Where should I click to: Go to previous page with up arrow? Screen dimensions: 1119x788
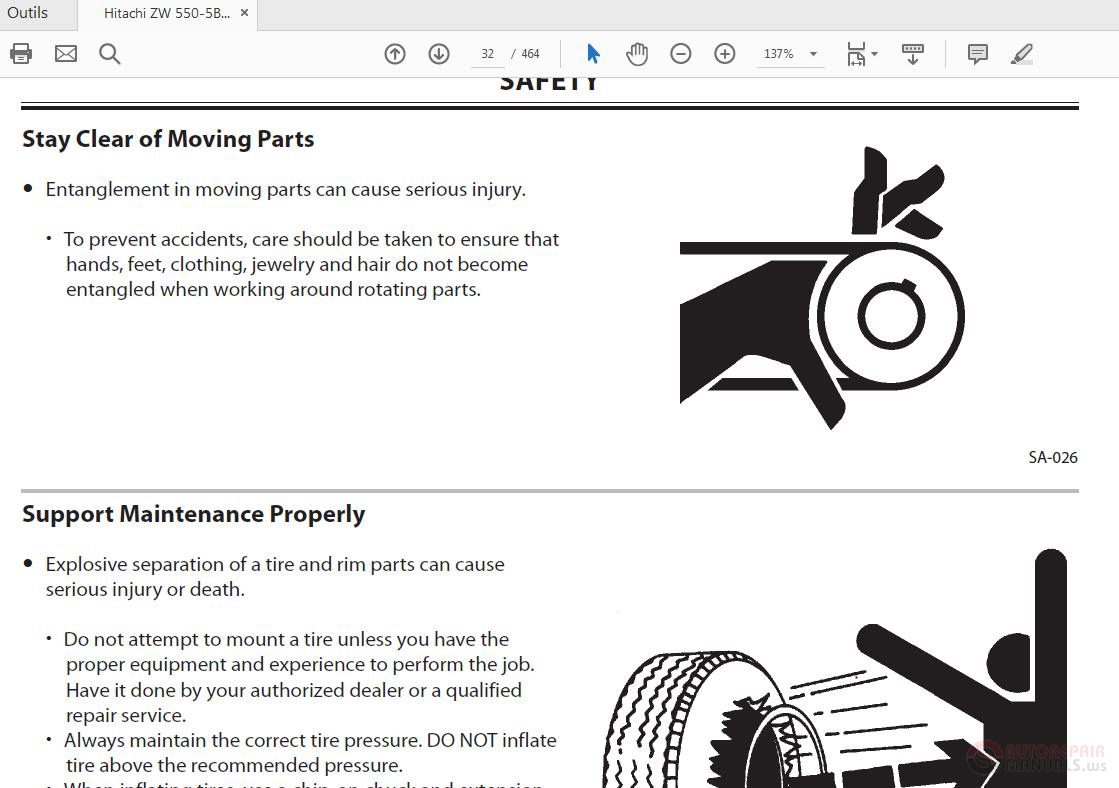click(395, 53)
